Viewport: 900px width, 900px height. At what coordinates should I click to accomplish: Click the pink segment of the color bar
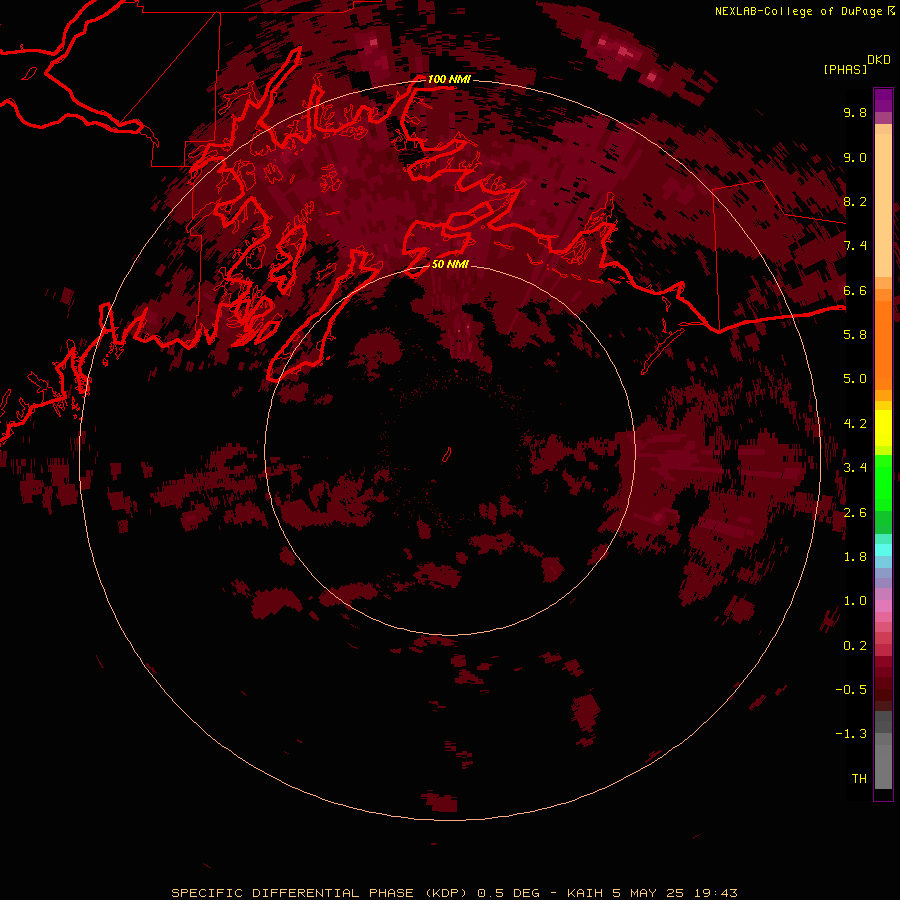[x=883, y=606]
